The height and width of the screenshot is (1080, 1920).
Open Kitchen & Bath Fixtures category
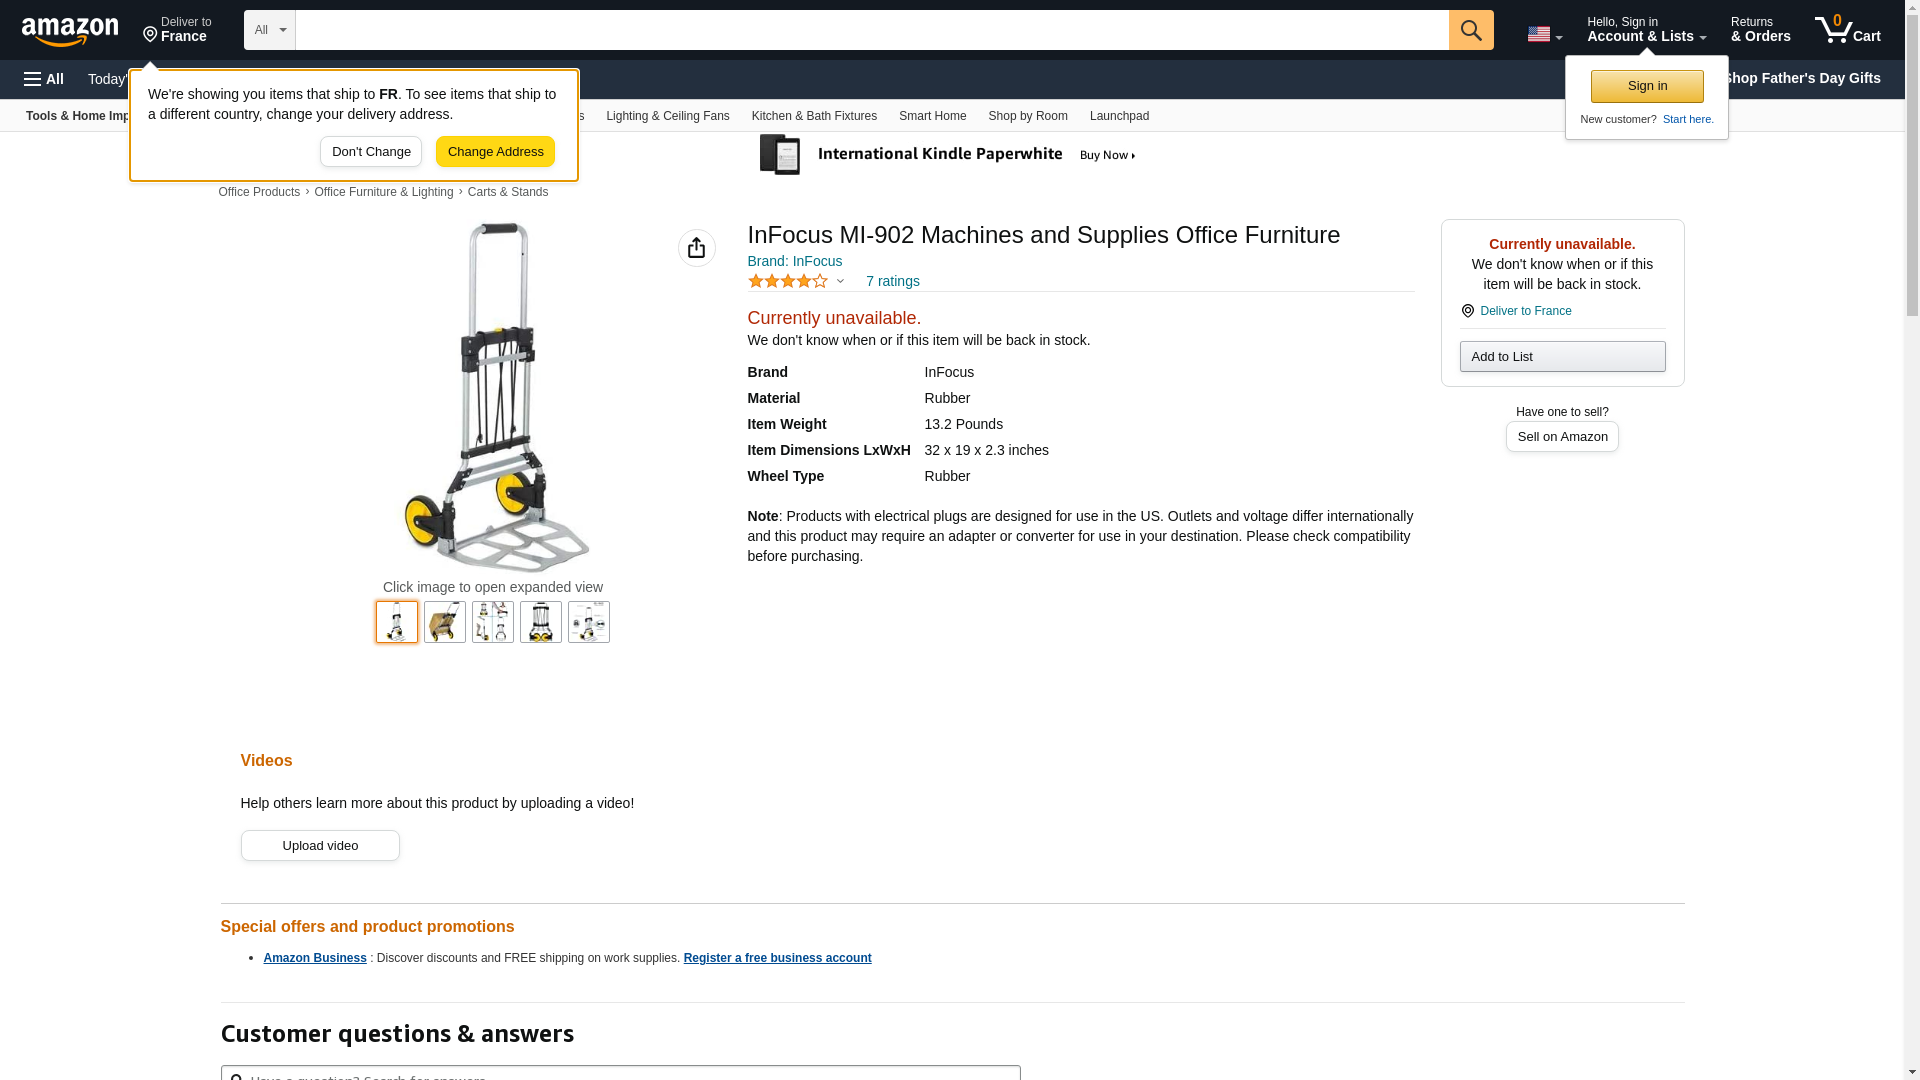813,116
